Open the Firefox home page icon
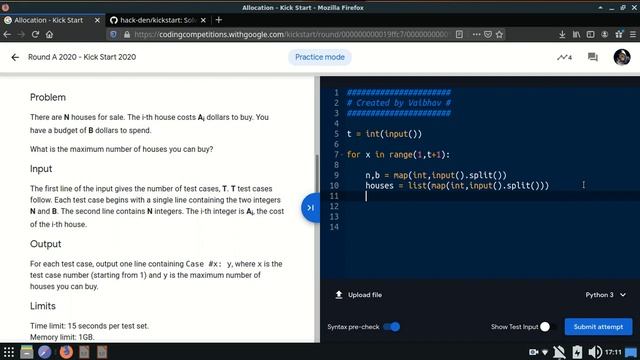 point(49,34)
